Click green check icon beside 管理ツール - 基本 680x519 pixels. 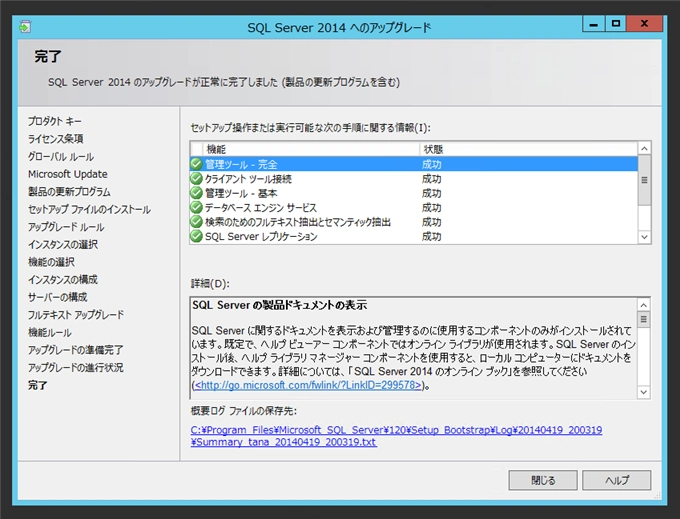pos(196,193)
